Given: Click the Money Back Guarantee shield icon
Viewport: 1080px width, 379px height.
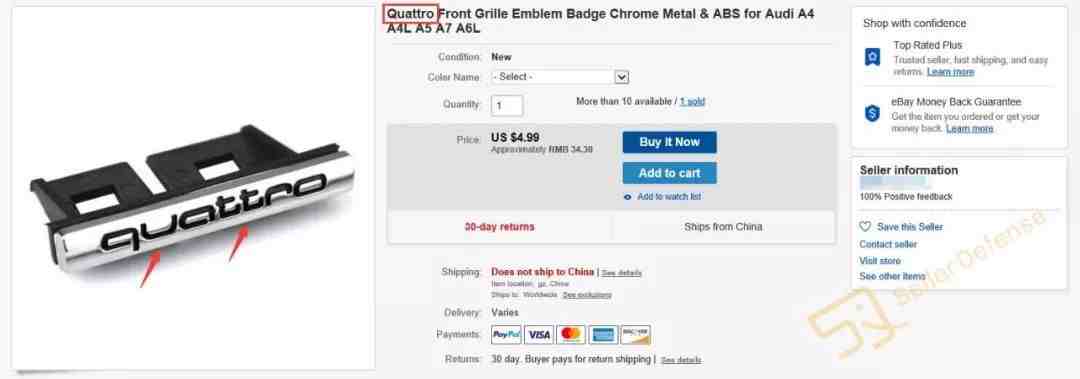Looking at the screenshot, I should click(872, 113).
